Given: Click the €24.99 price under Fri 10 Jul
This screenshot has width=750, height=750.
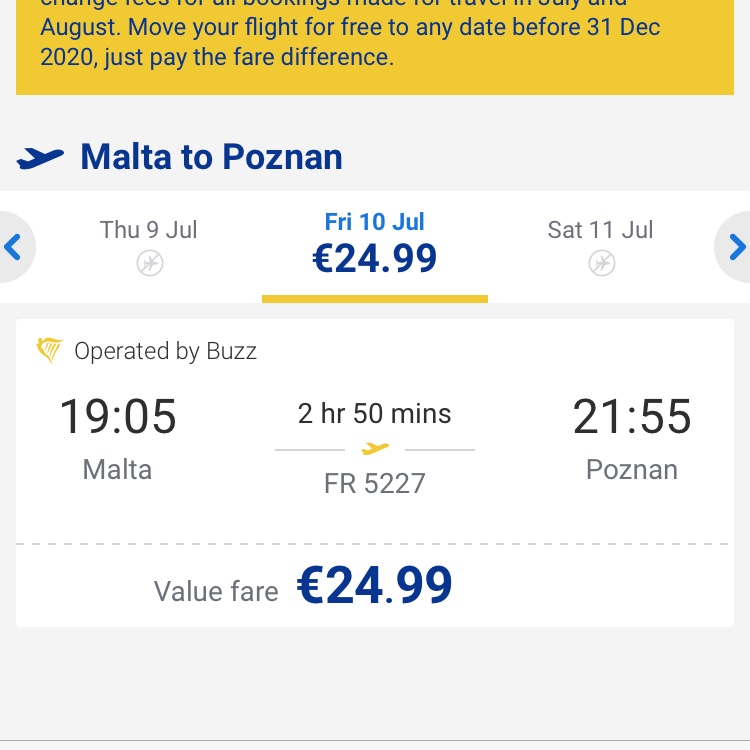Looking at the screenshot, I should (x=375, y=259).
